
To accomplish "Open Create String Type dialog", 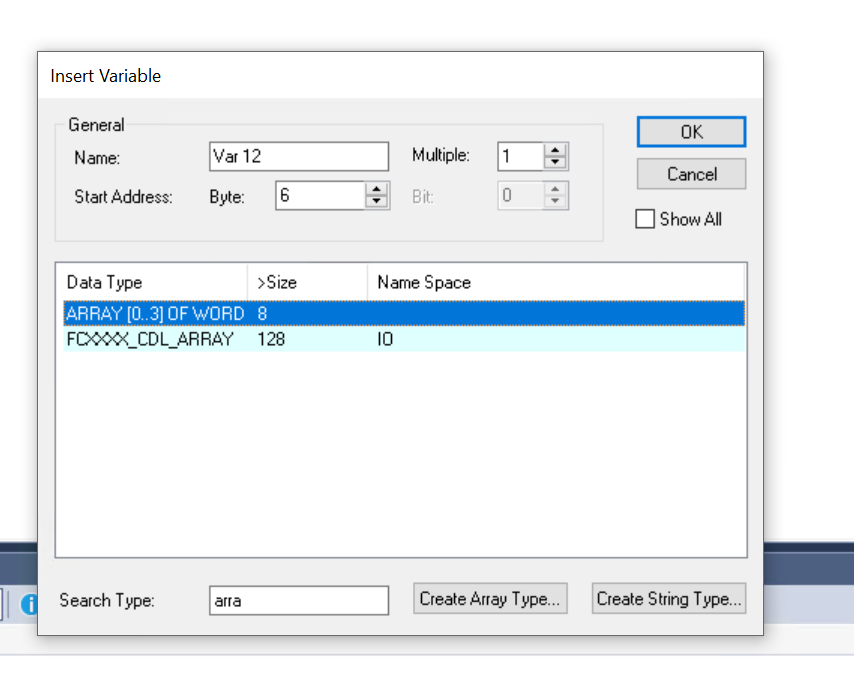I will (x=669, y=599).
